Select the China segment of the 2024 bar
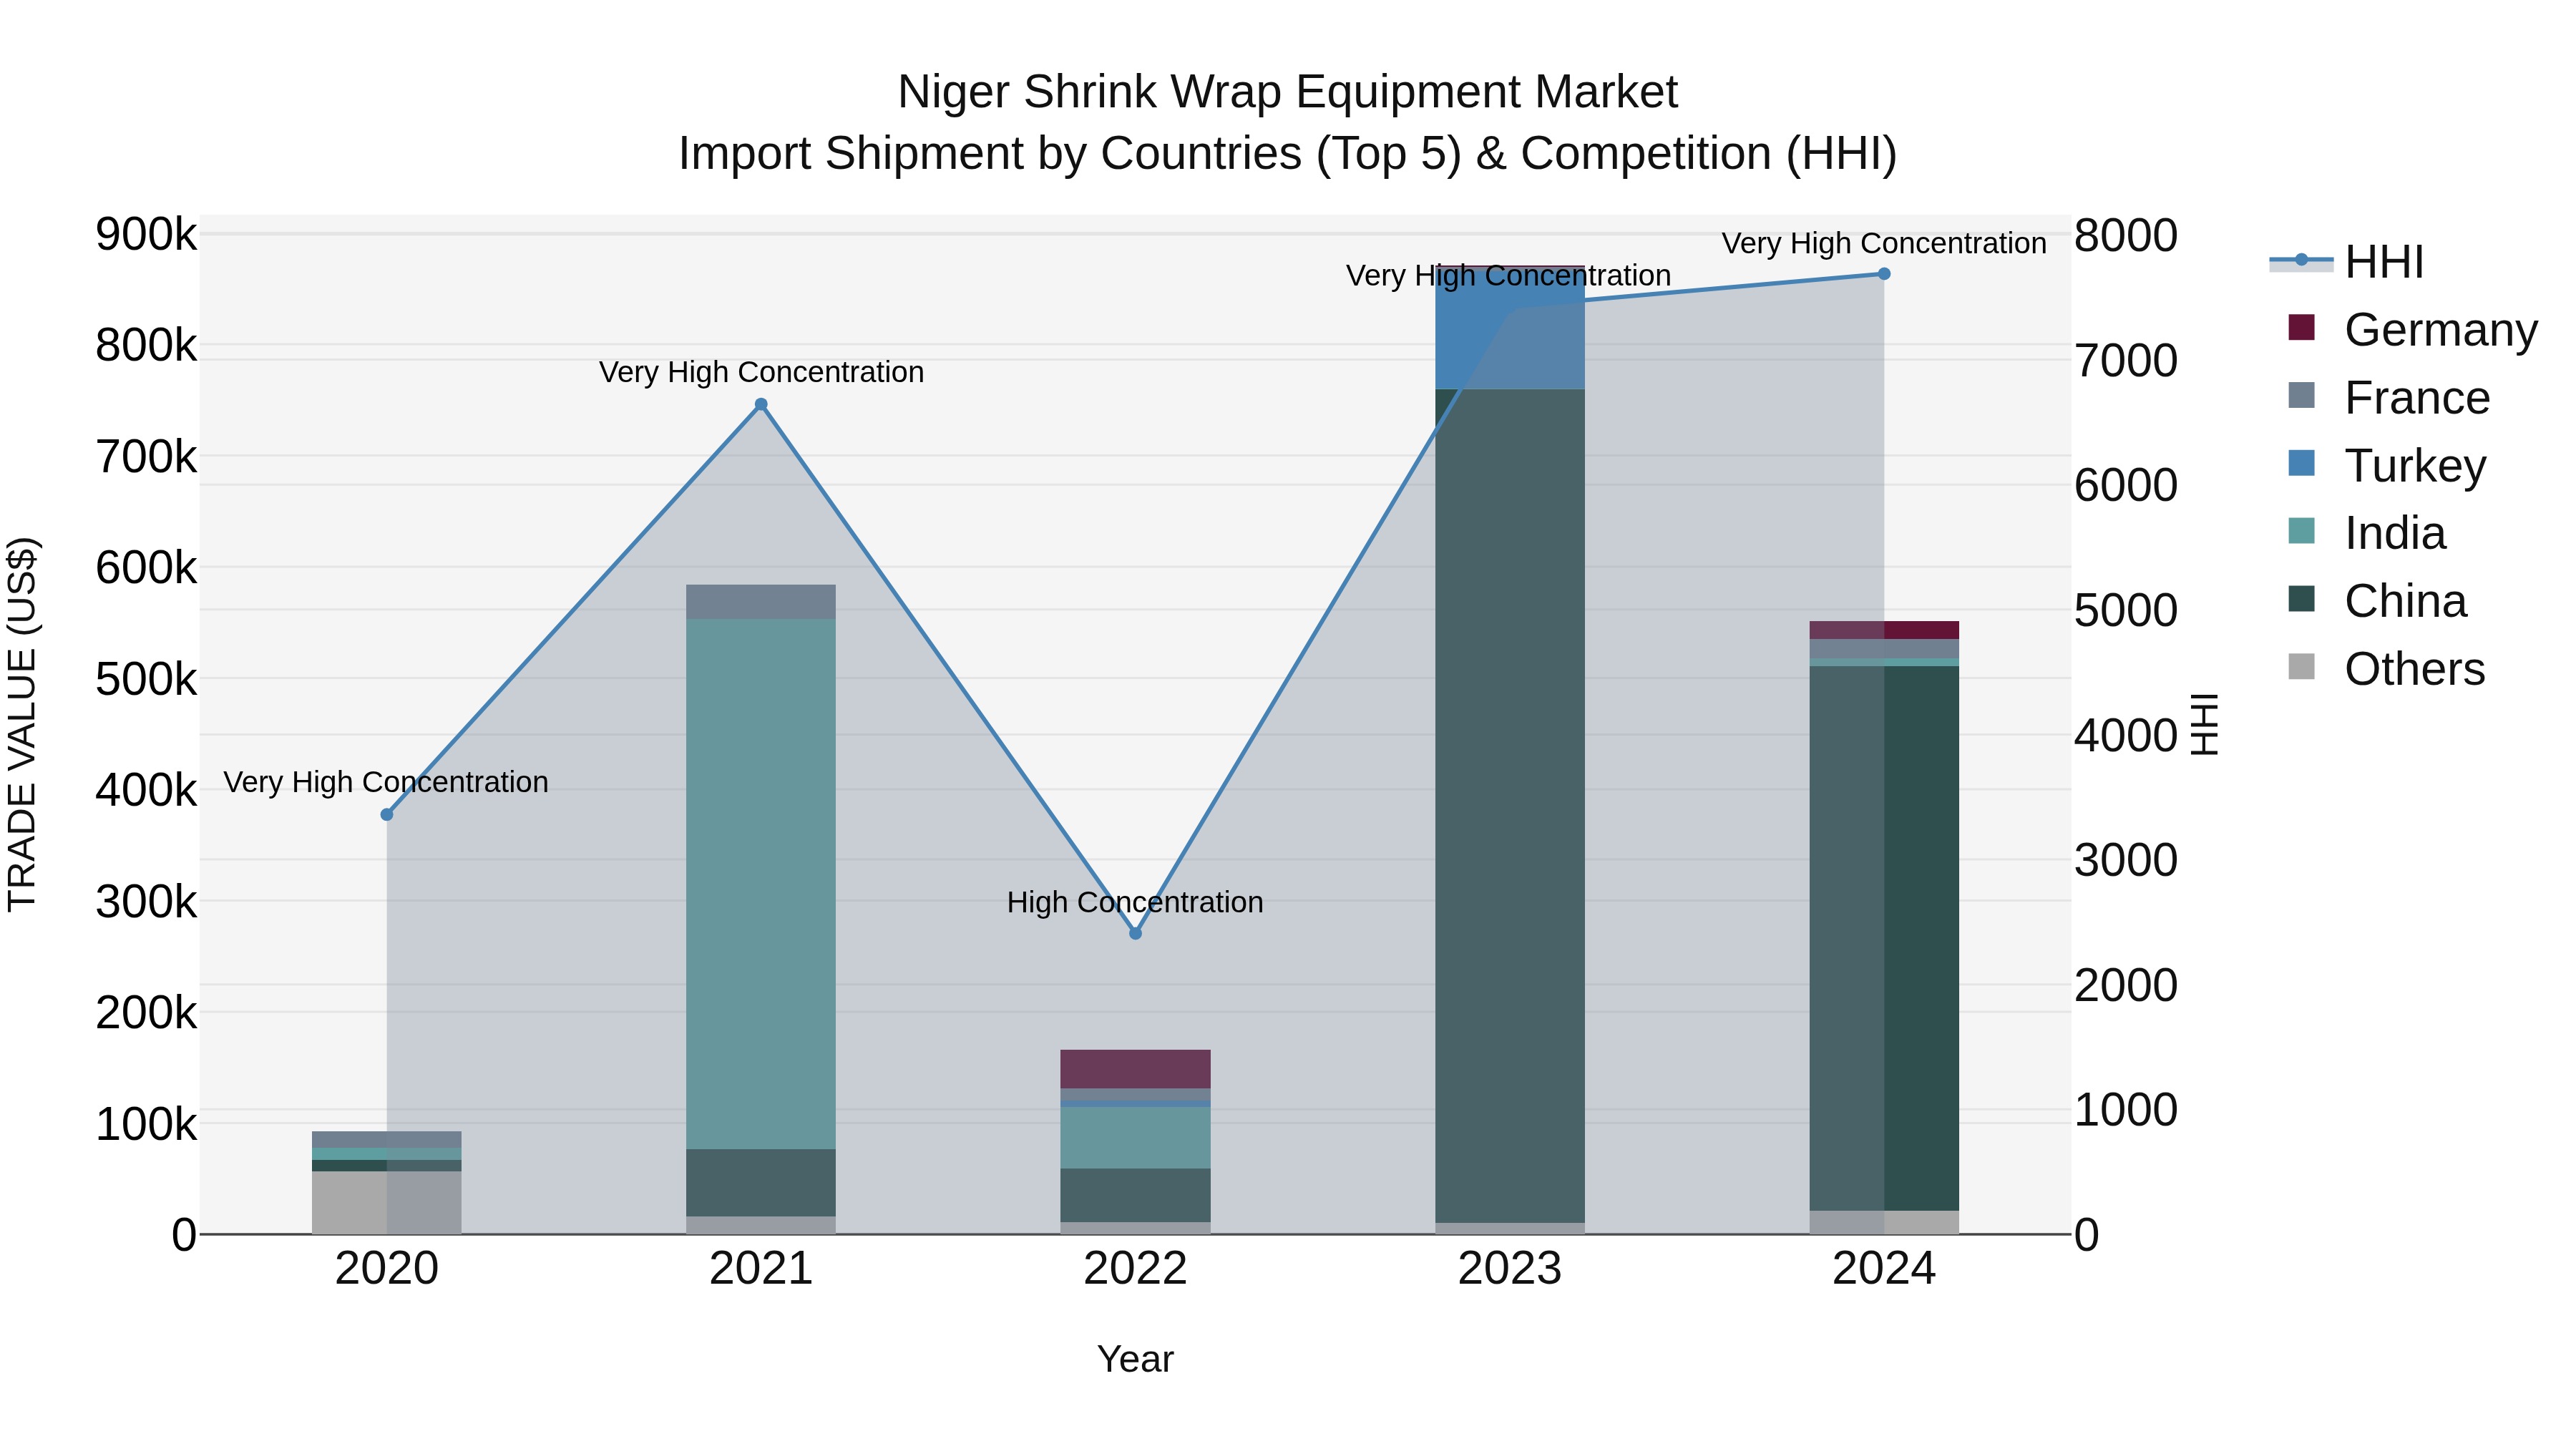This screenshot has height=1449, width=2576. 1884,939
